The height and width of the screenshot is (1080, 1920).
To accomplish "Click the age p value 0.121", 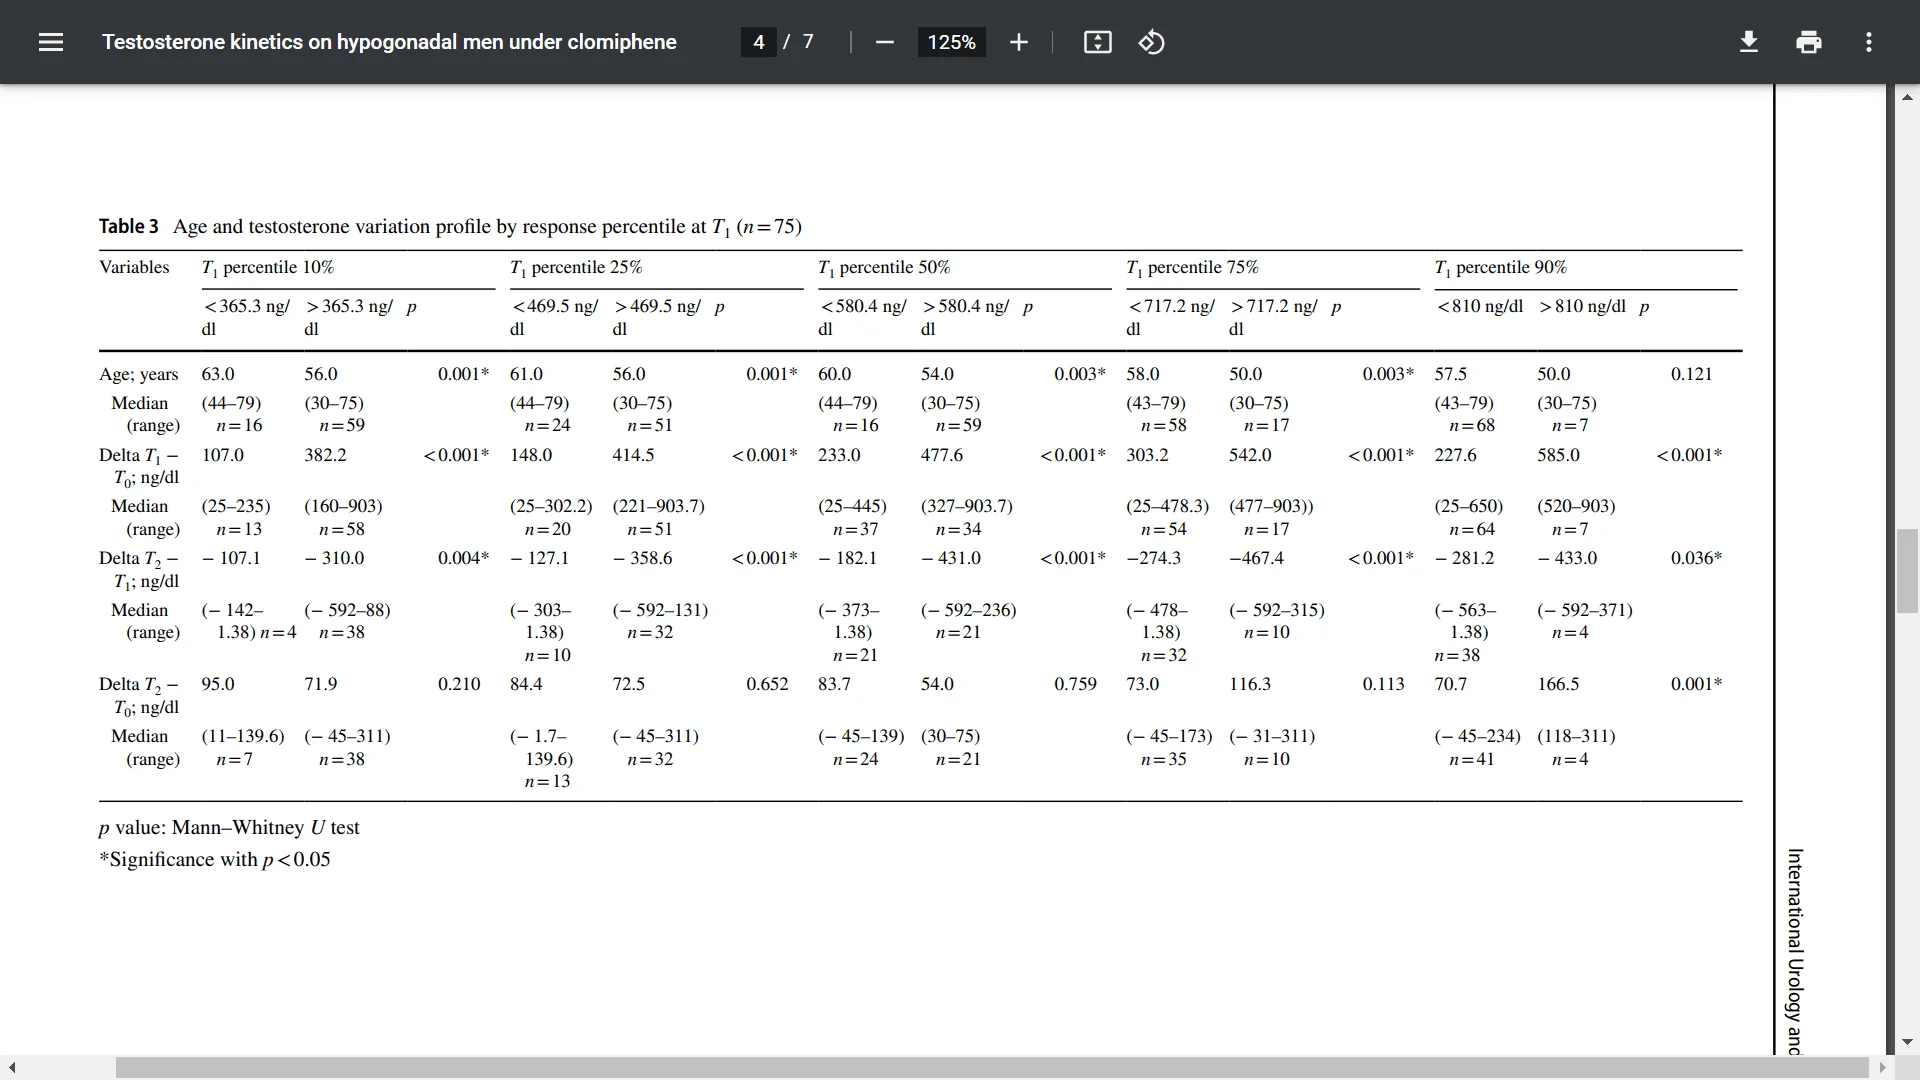I will pyautogui.click(x=1691, y=374).
